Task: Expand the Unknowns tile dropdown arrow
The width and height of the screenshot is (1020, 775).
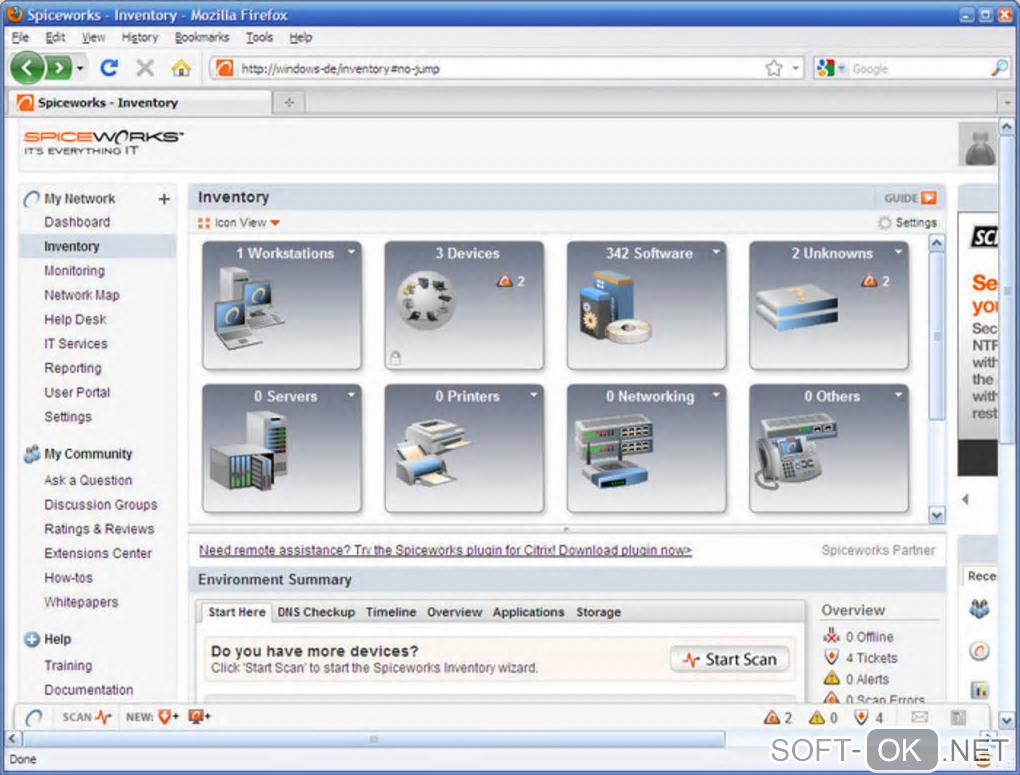Action: 898,252
